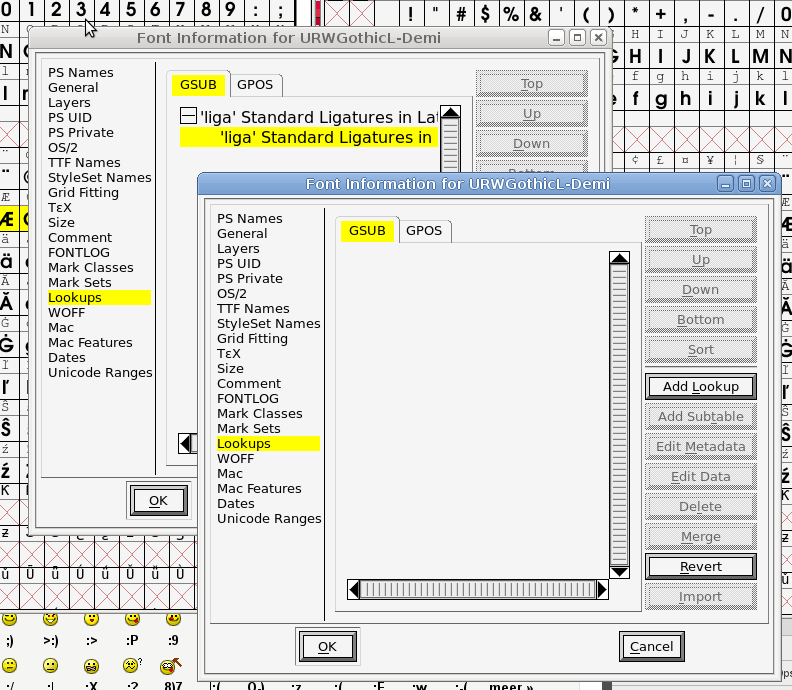
Task: Open PS Names section in front window
Action: click(x=250, y=219)
